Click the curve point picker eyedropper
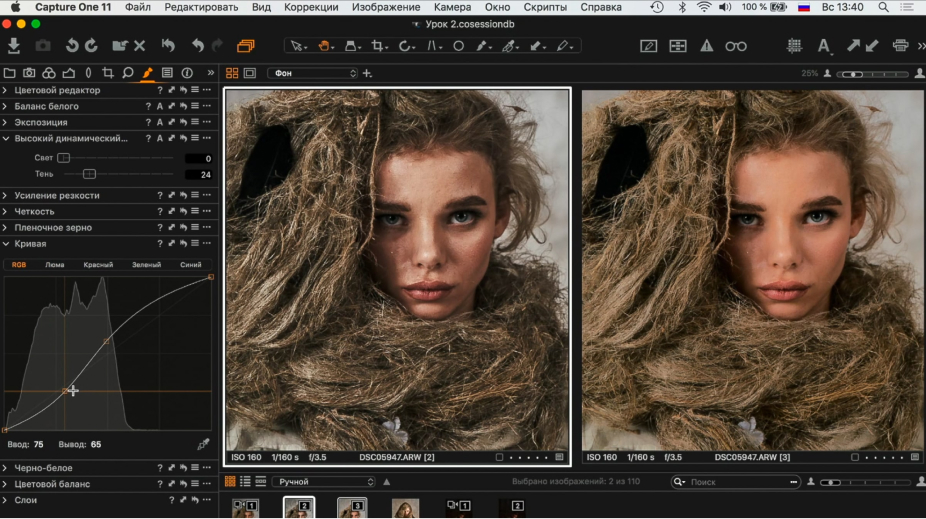The width and height of the screenshot is (926, 519). tap(204, 444)
